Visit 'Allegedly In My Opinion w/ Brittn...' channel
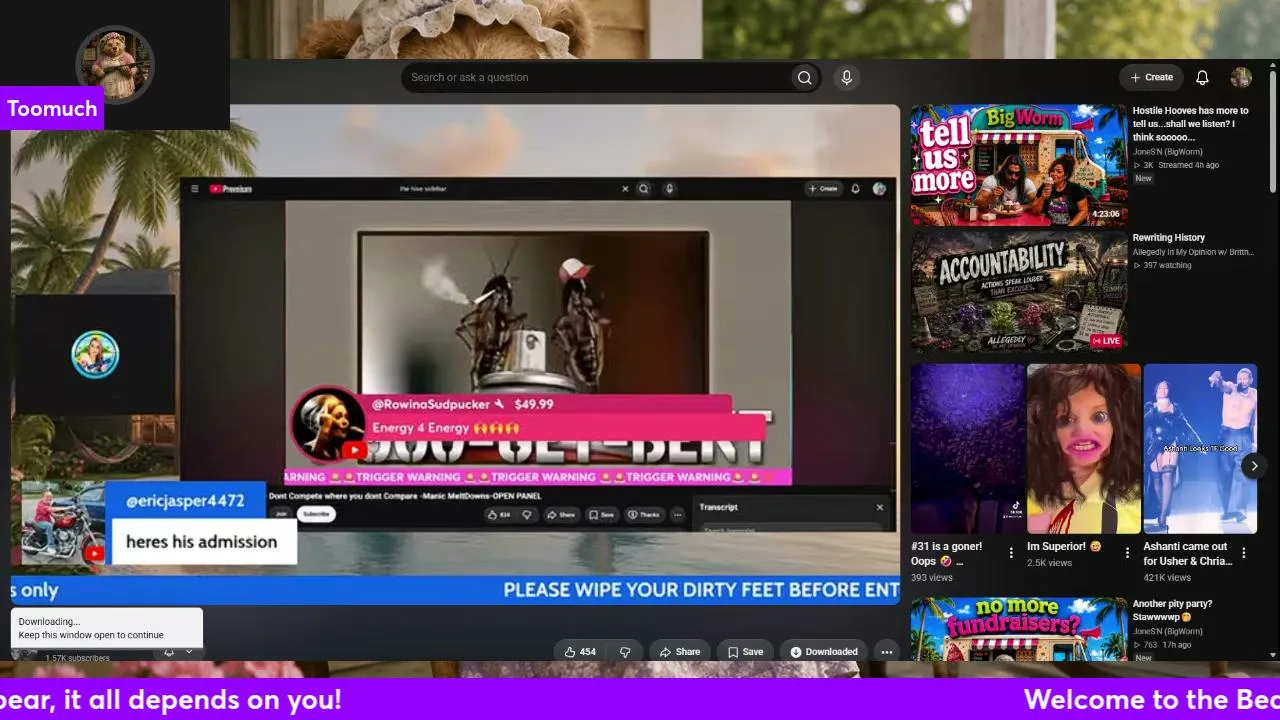The image size is (1280, 720). (x=1193, y=252)
